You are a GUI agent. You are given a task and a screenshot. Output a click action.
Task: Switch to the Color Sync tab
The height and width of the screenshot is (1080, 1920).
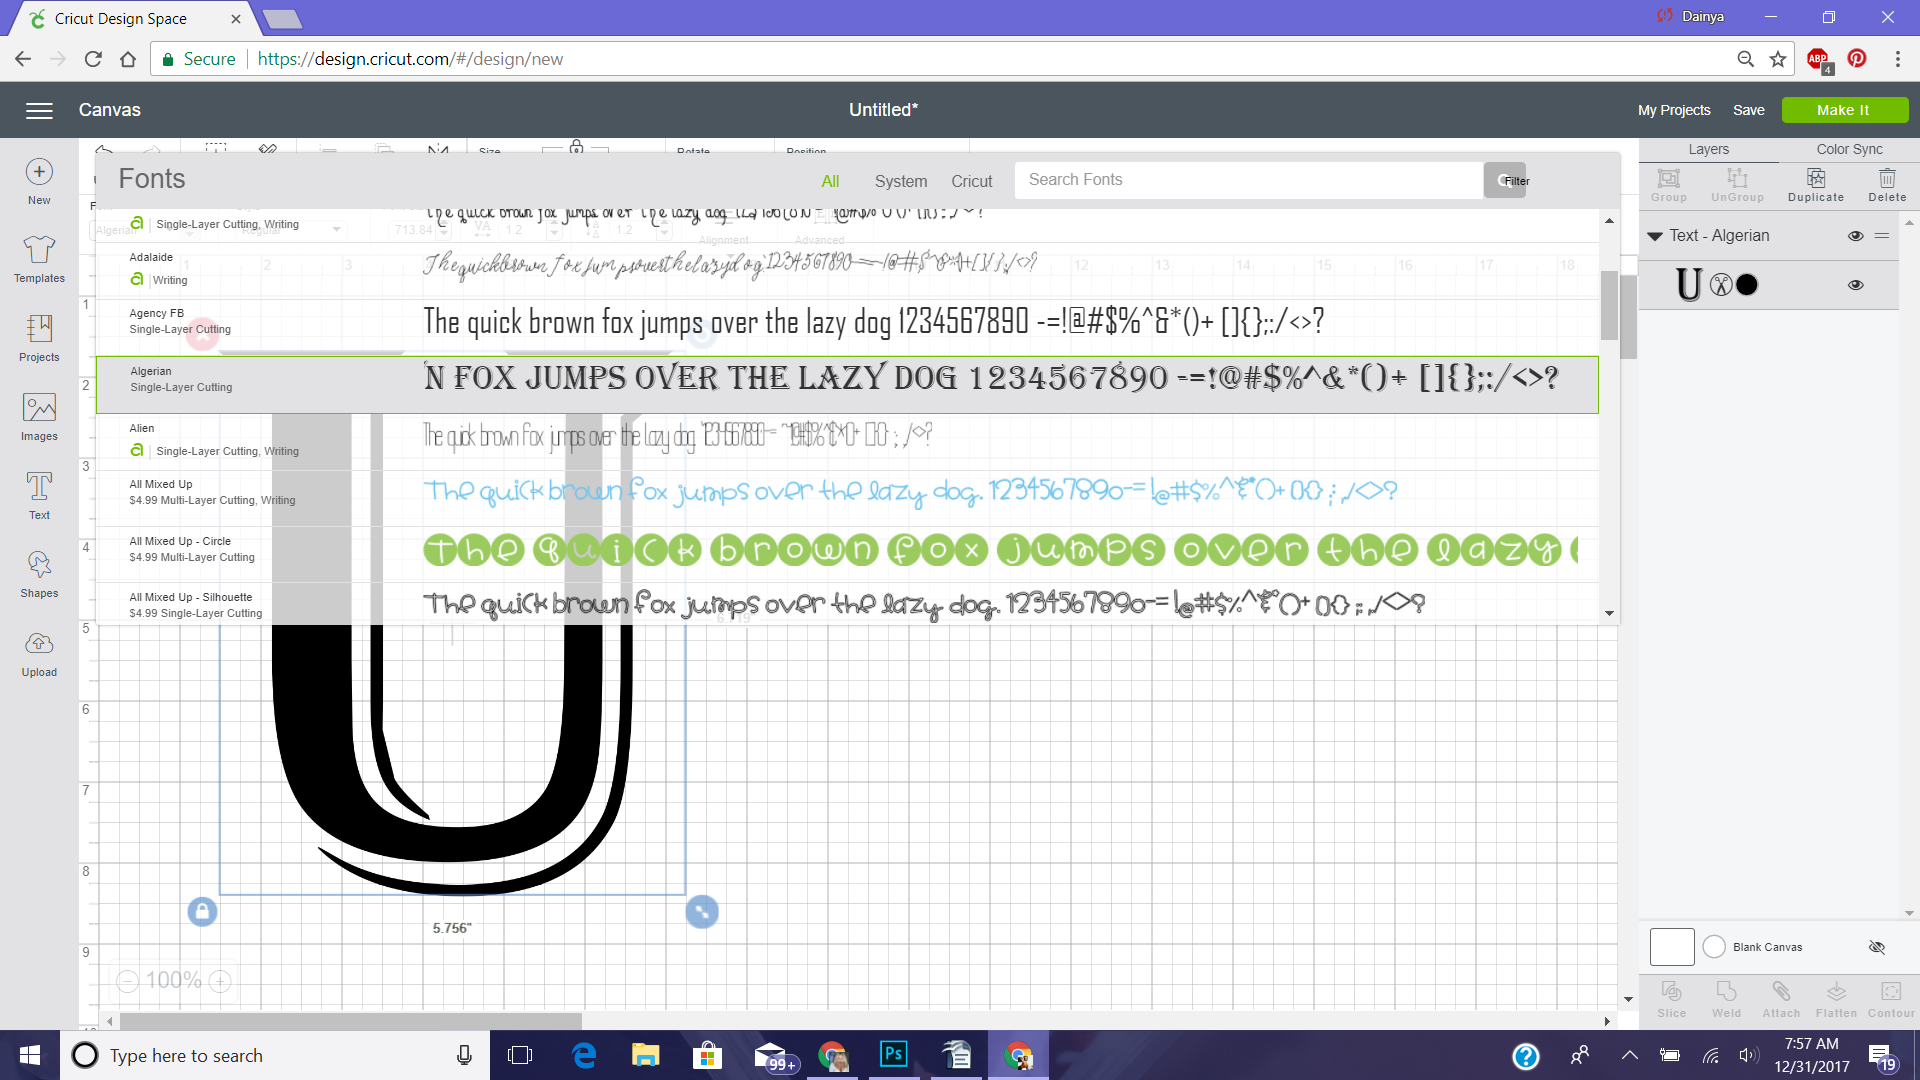pyautogui.click(x=1849, y=149)
